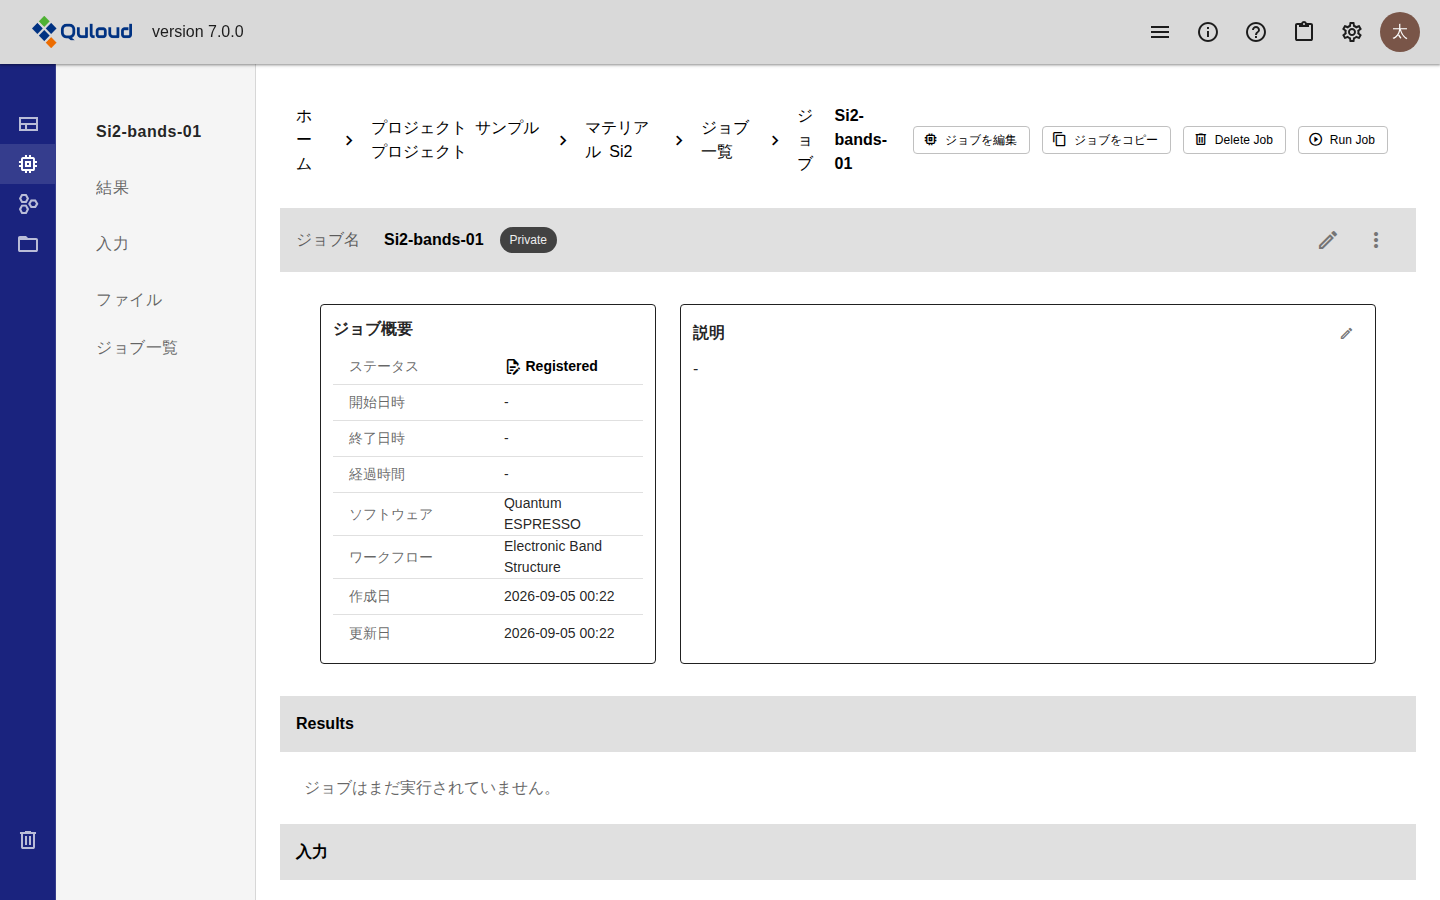Viewport: 1440px width, 900px height.
Task: Go to ホーム breadcrumb
Action: (304, 140)
